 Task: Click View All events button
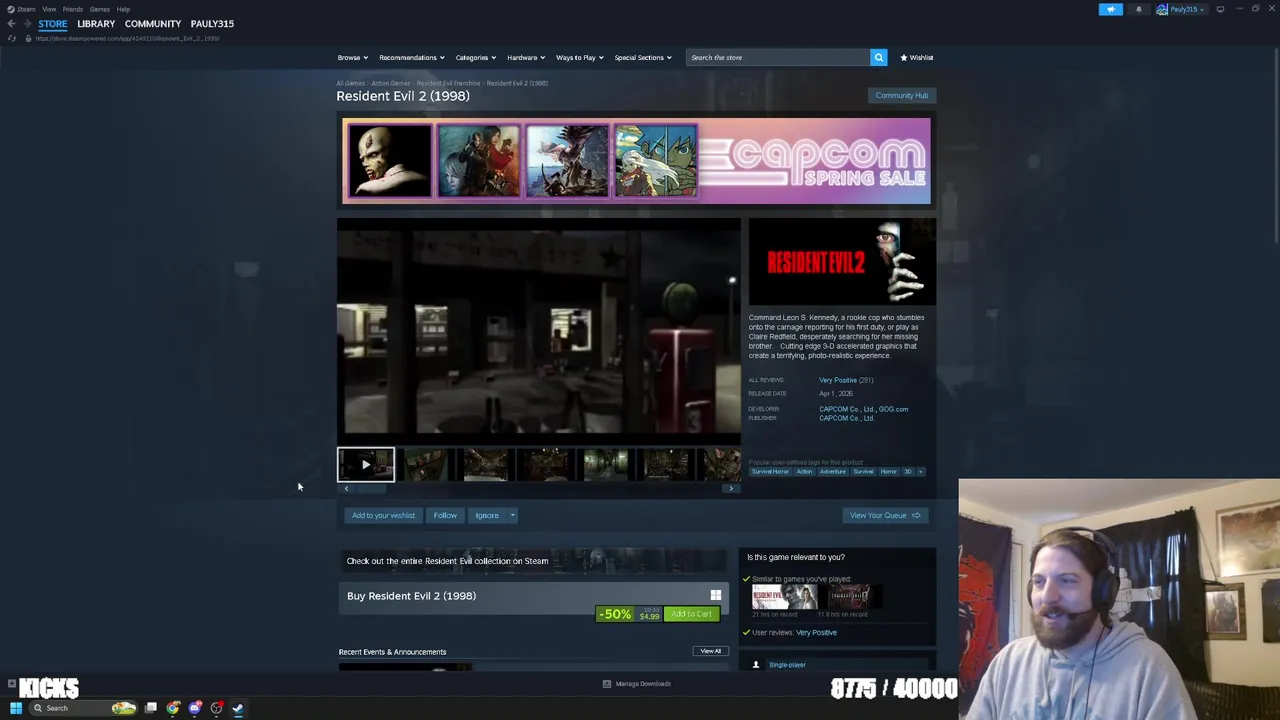click(711, 651)
